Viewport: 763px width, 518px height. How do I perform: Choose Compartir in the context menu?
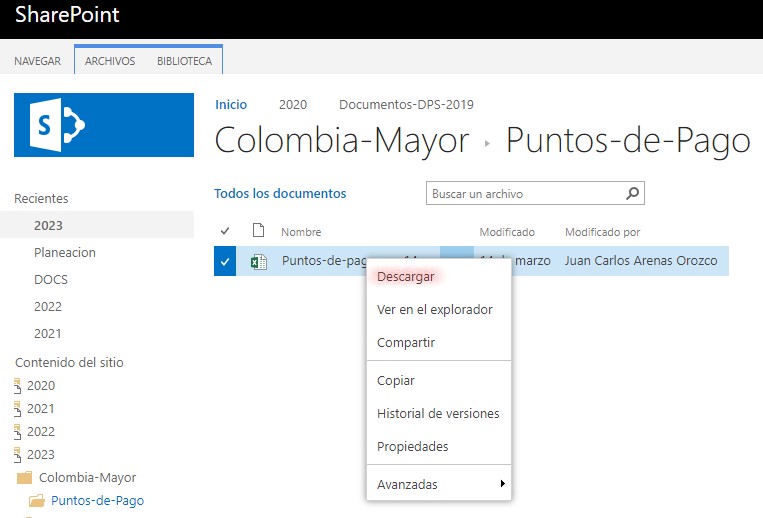(x=406, y=342)
